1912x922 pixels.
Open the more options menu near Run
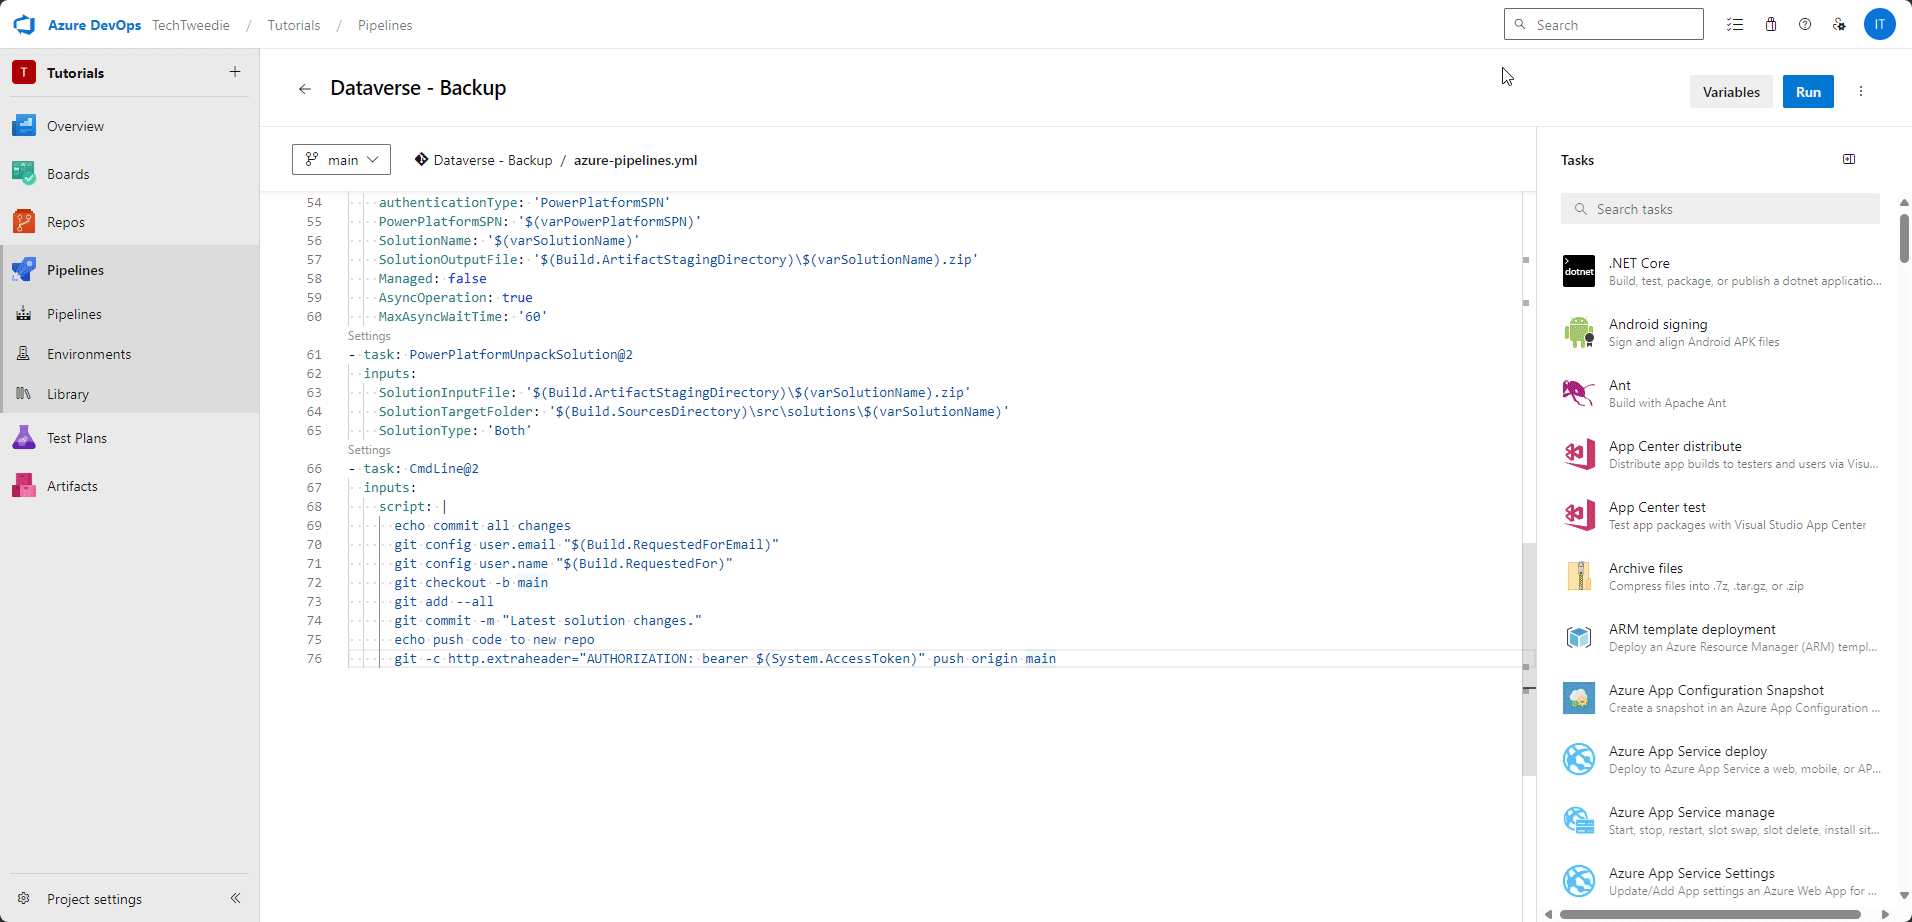(1860, 91)
